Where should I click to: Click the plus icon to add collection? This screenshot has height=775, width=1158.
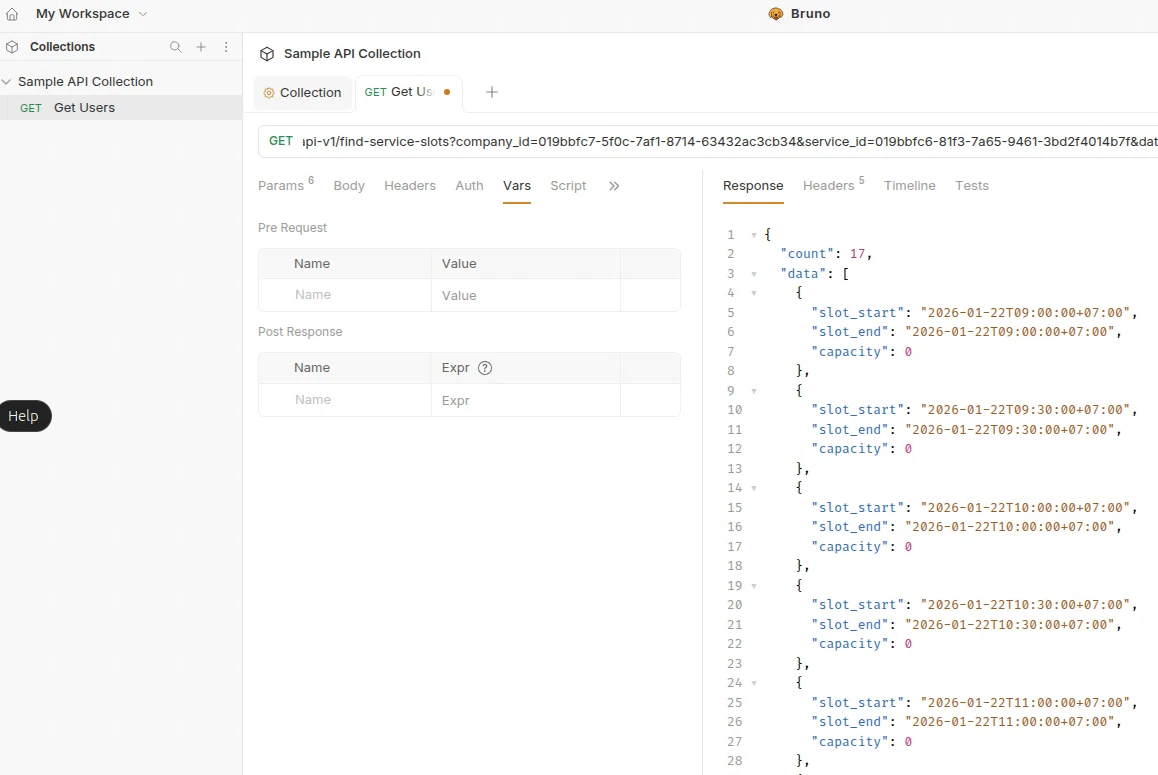coord(201,47)
